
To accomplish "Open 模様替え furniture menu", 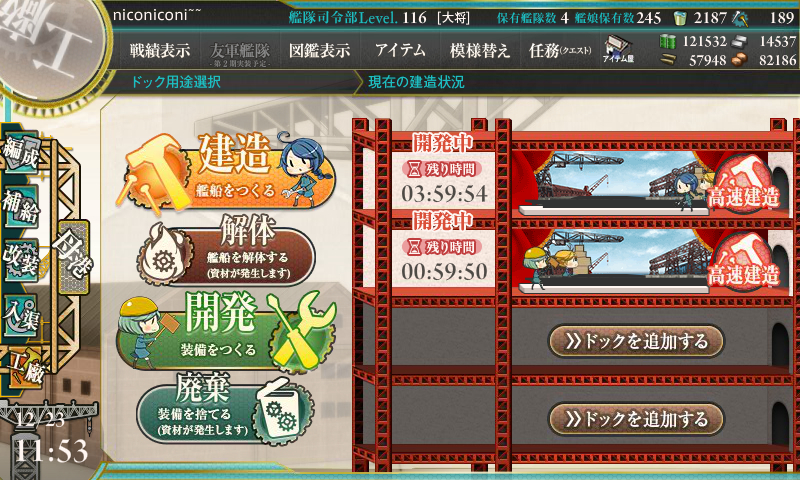I will (x=480, y=50).
